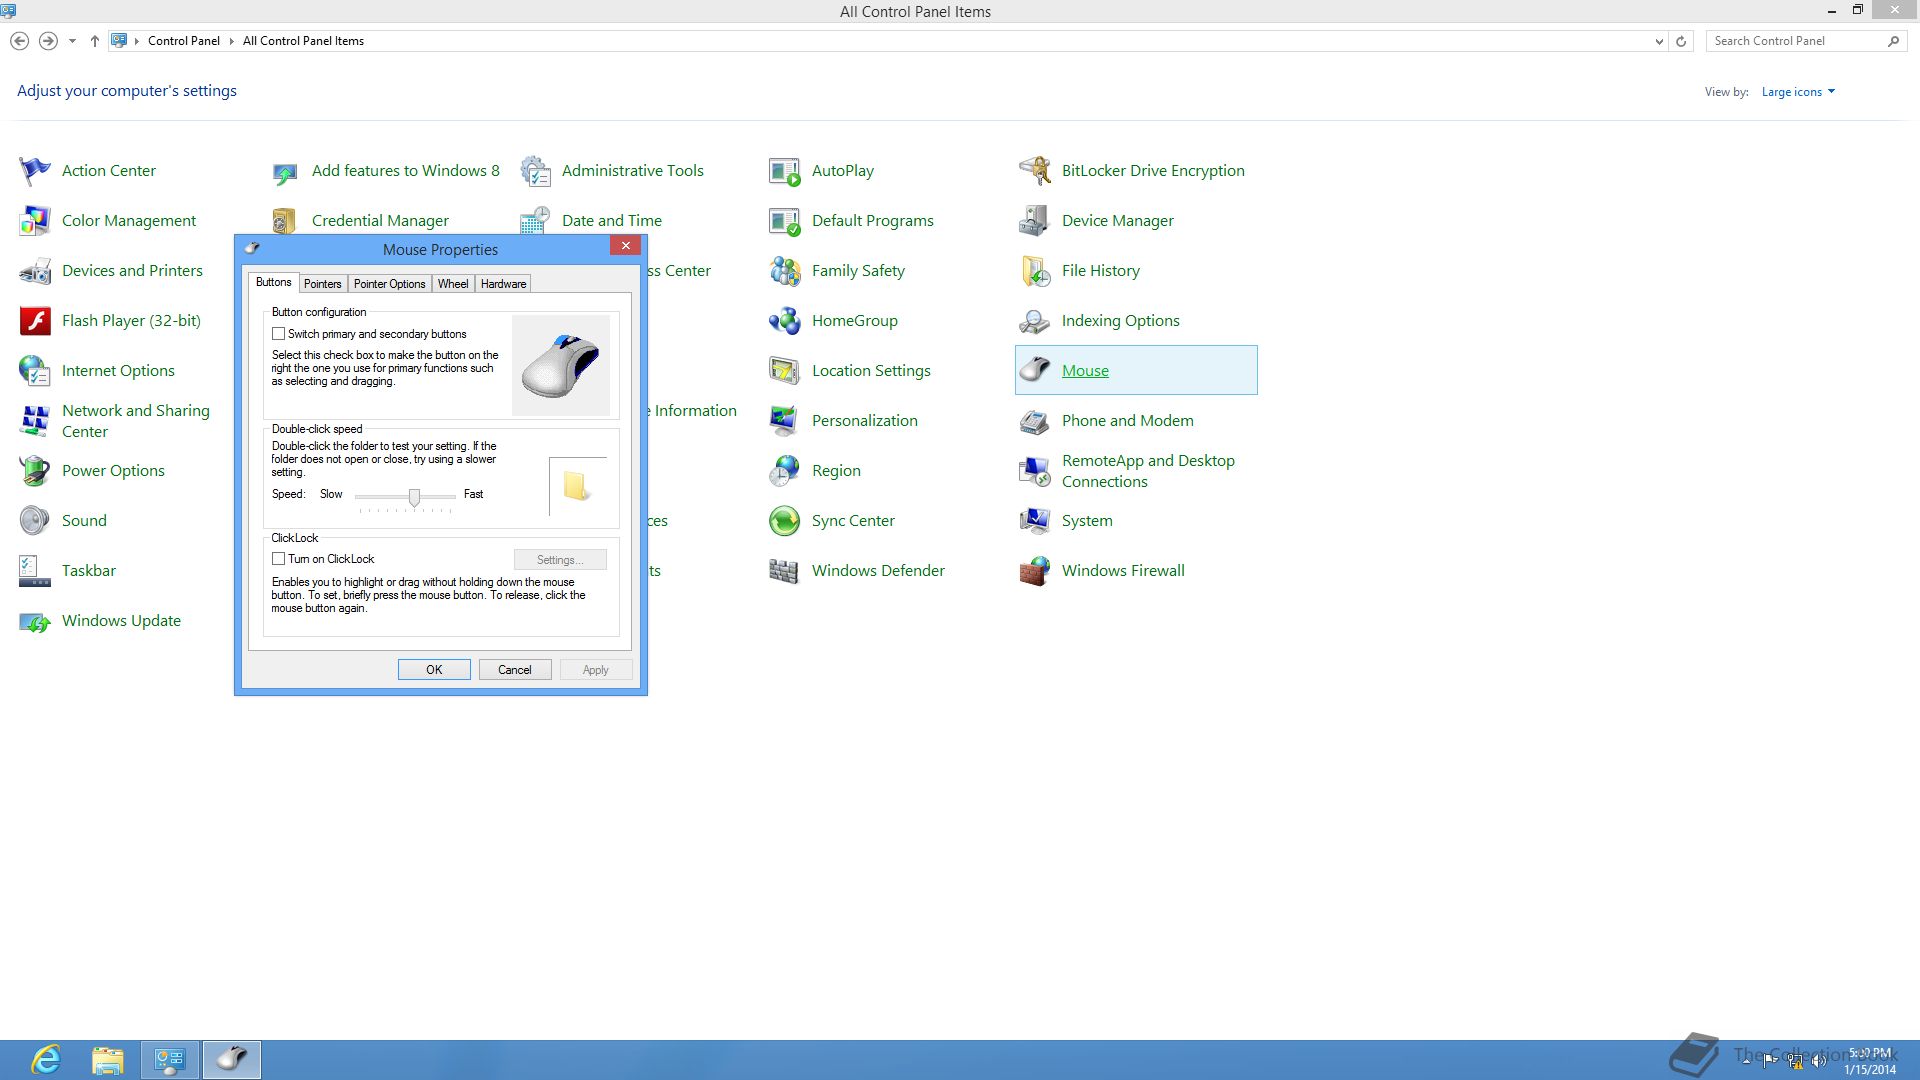Click the Color Management icon

pos(35,221)
